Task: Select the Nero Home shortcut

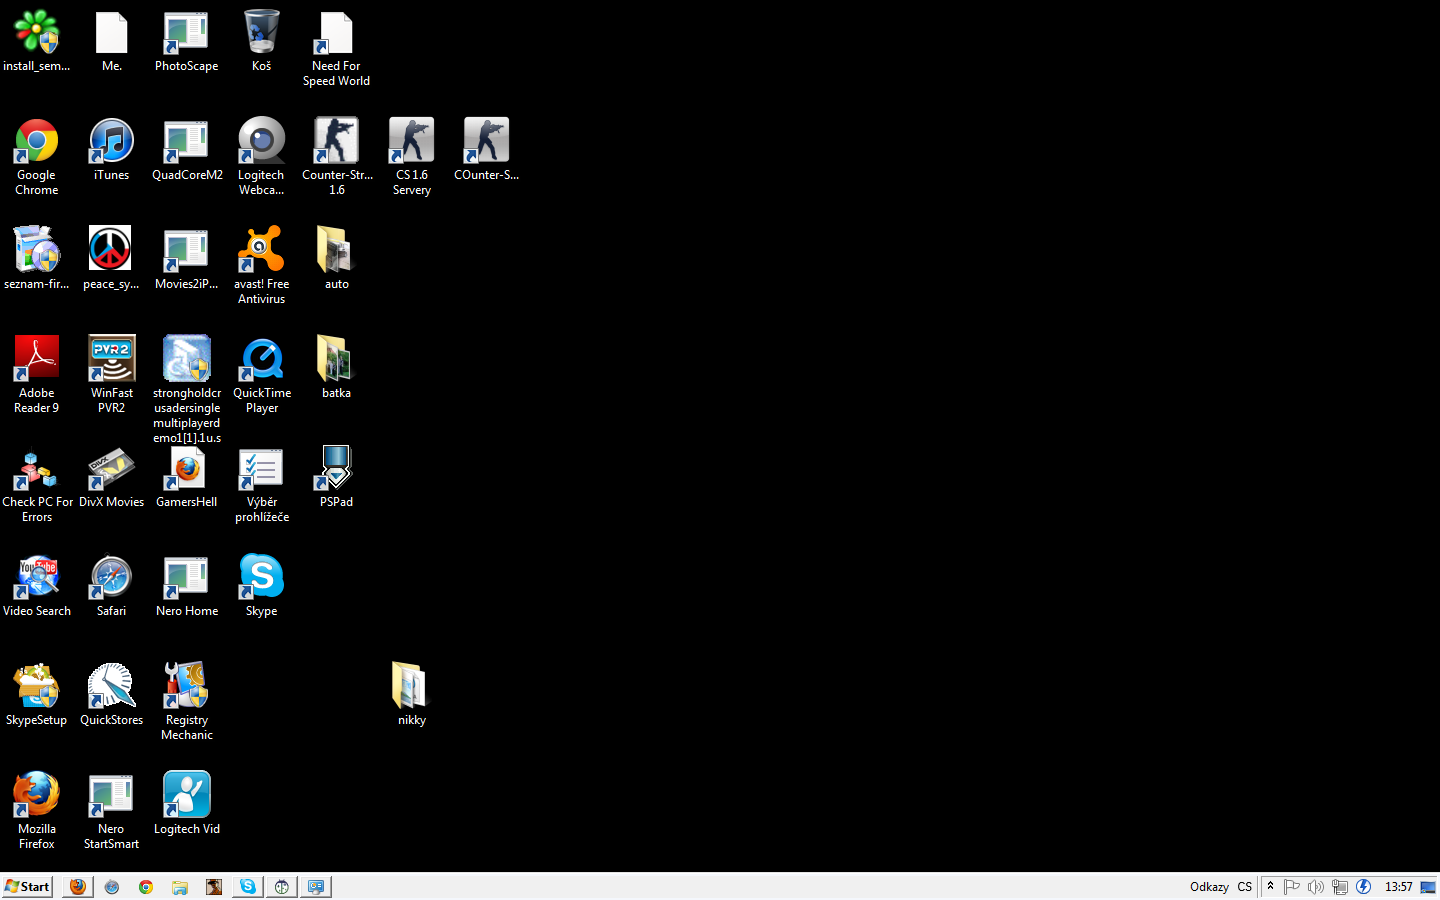Action: coord(186,578)
